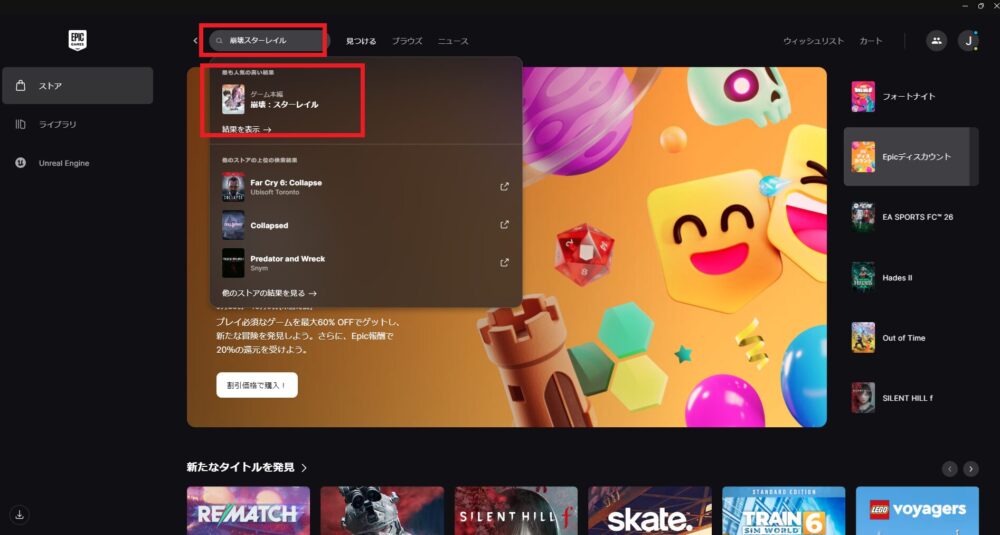Open the friends list icon
1000x535 pixels.
point(936,41)
